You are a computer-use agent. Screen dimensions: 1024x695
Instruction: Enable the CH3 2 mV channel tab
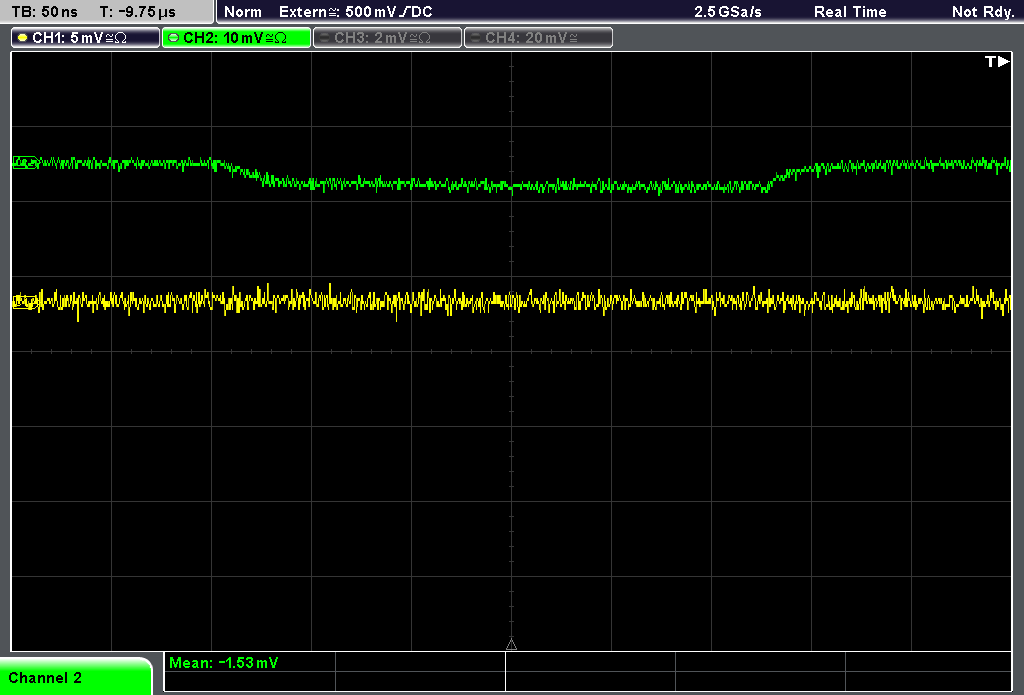click(x=387, y=38)
